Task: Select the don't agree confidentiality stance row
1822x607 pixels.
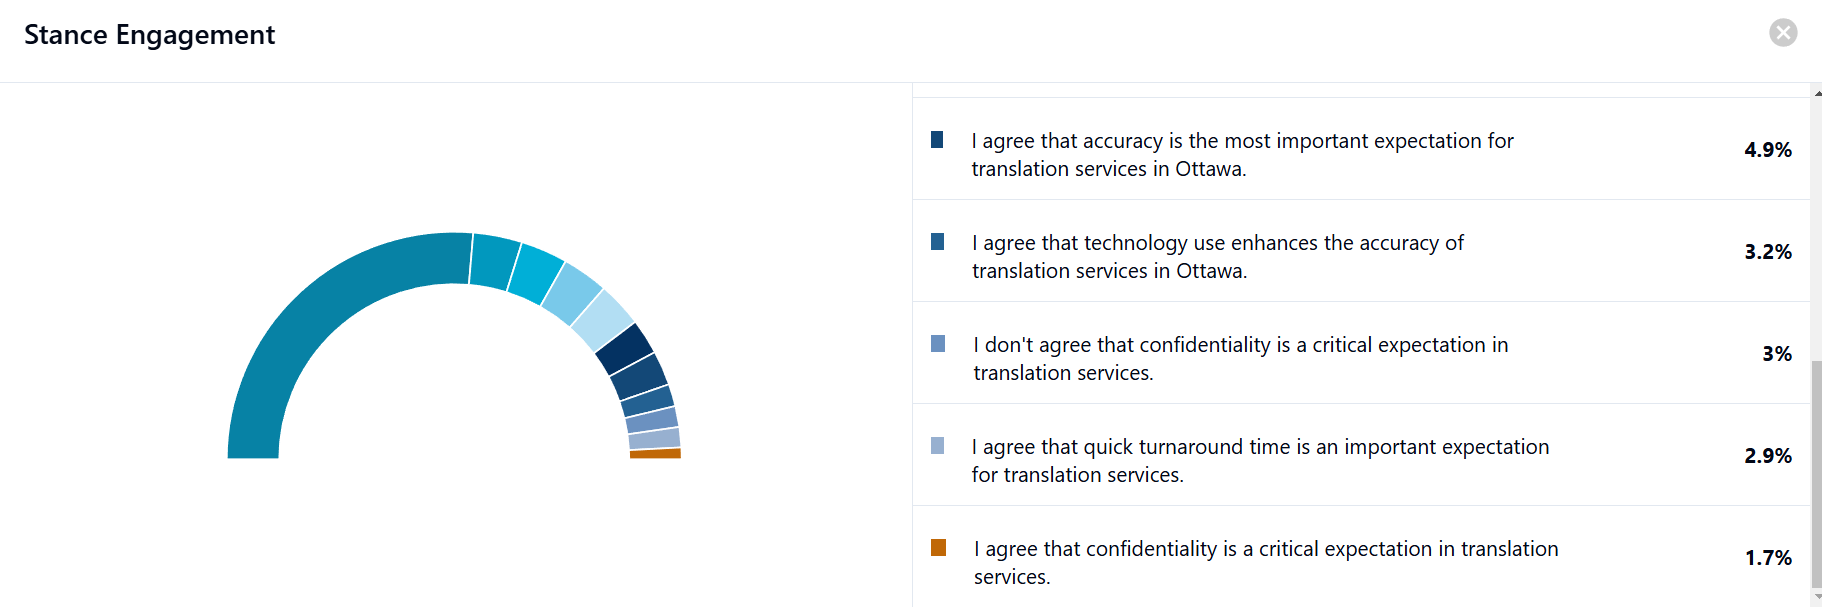Action: [1240, 359]
